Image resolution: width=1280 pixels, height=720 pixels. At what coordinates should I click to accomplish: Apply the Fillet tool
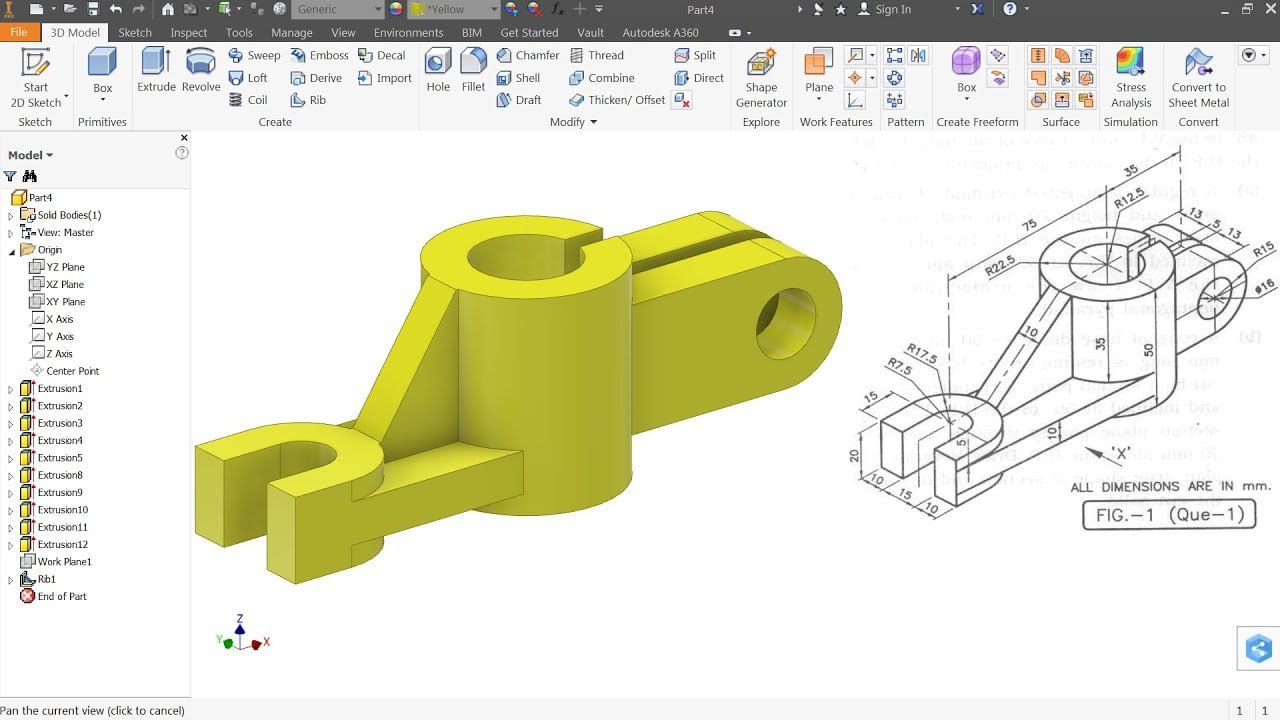click(474, 71)
